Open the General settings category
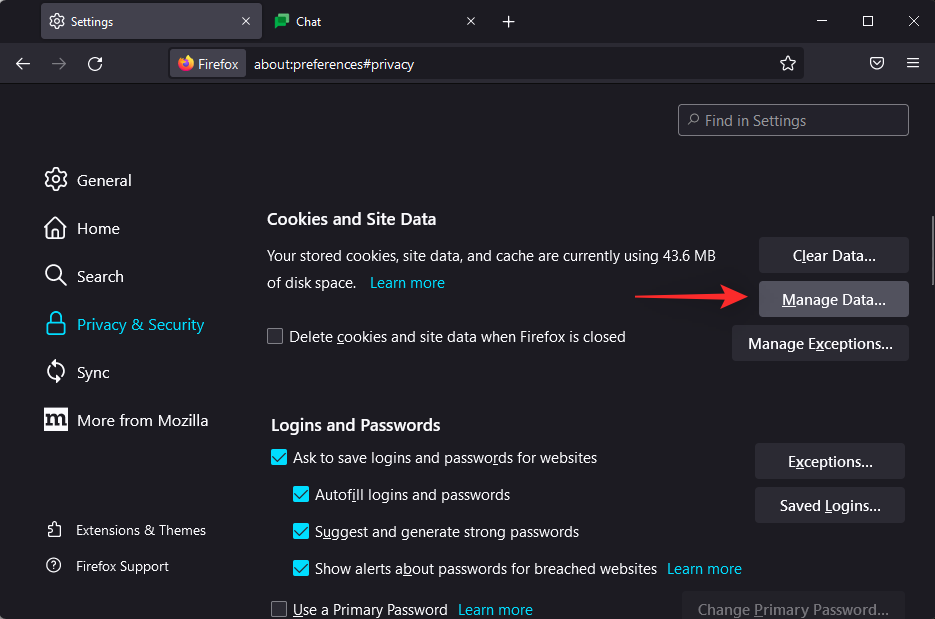 pos(103,181)
